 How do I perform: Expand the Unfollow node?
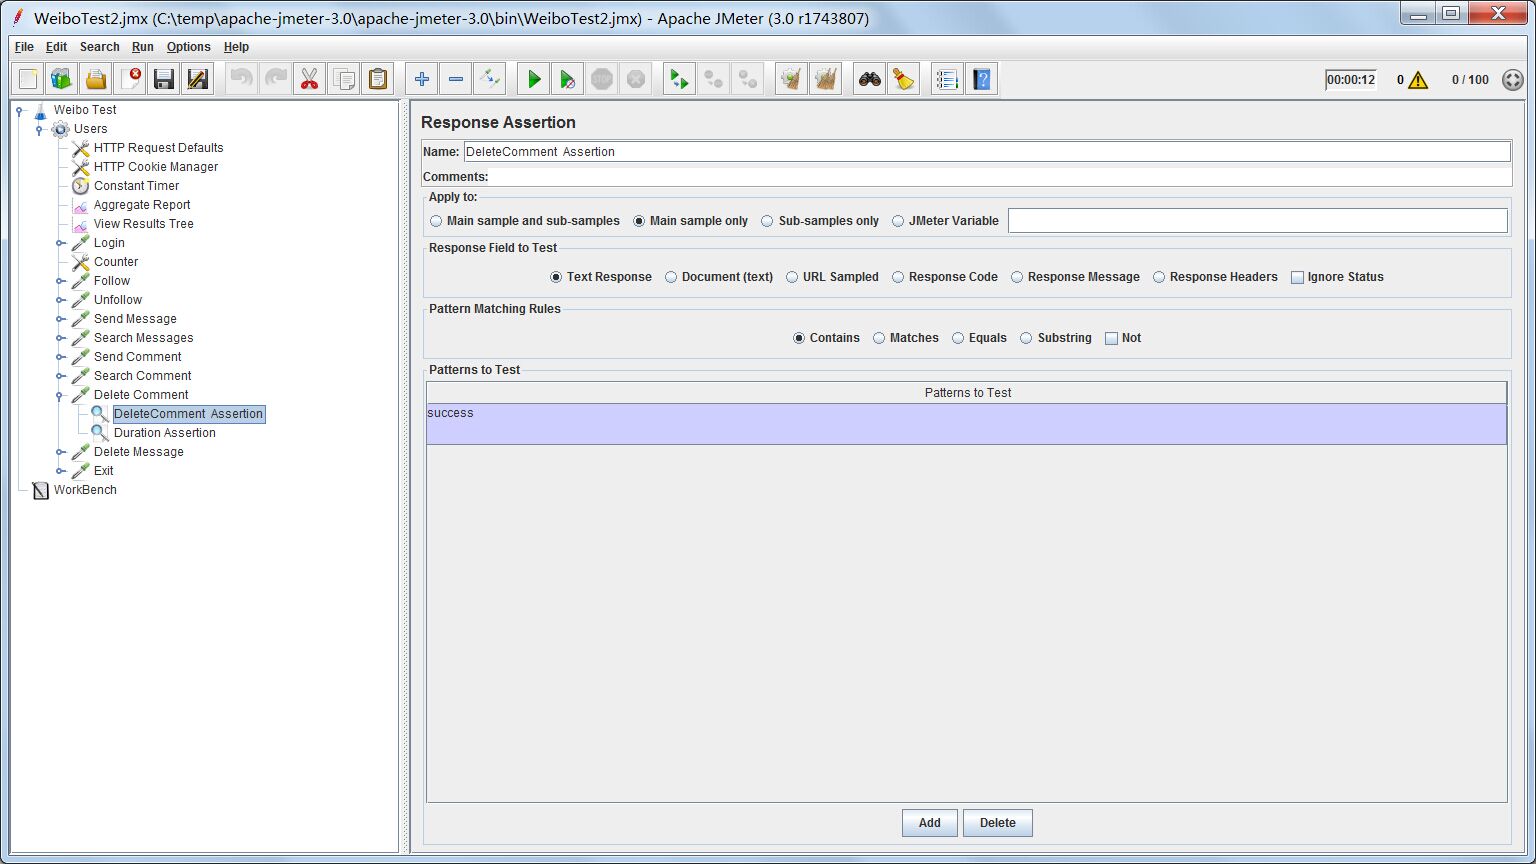pyautogui.click(x=60, y=300)
